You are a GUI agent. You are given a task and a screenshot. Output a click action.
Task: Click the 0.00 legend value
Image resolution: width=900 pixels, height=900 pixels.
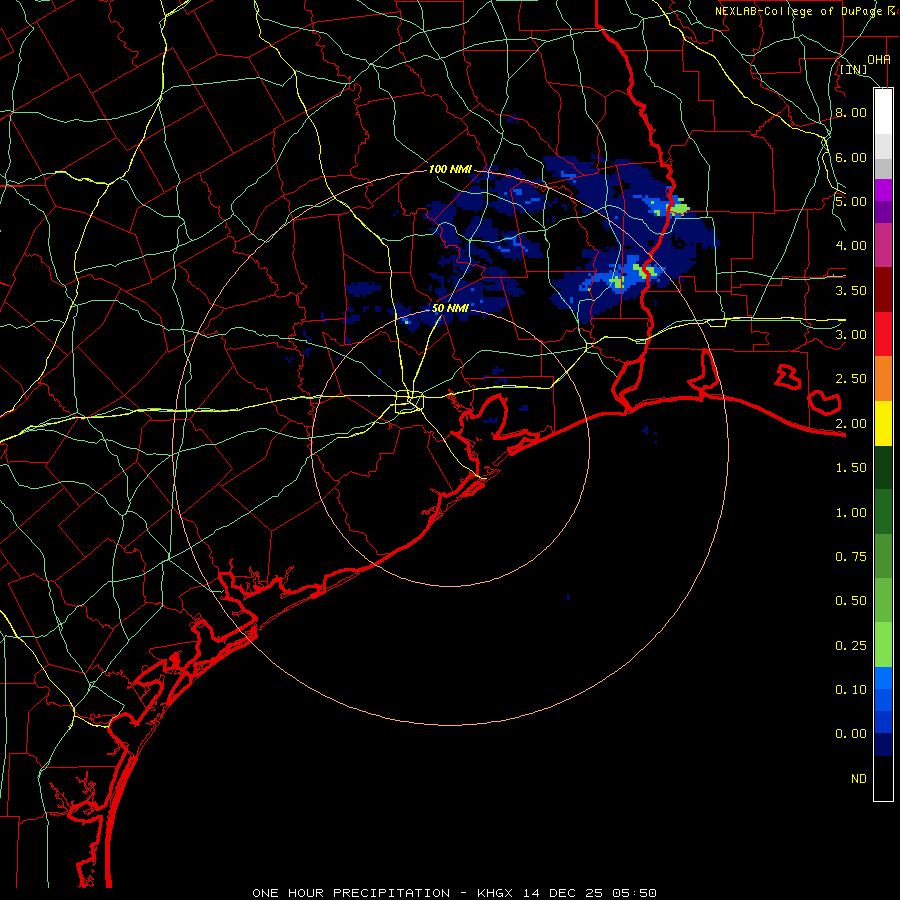(851, 734)
